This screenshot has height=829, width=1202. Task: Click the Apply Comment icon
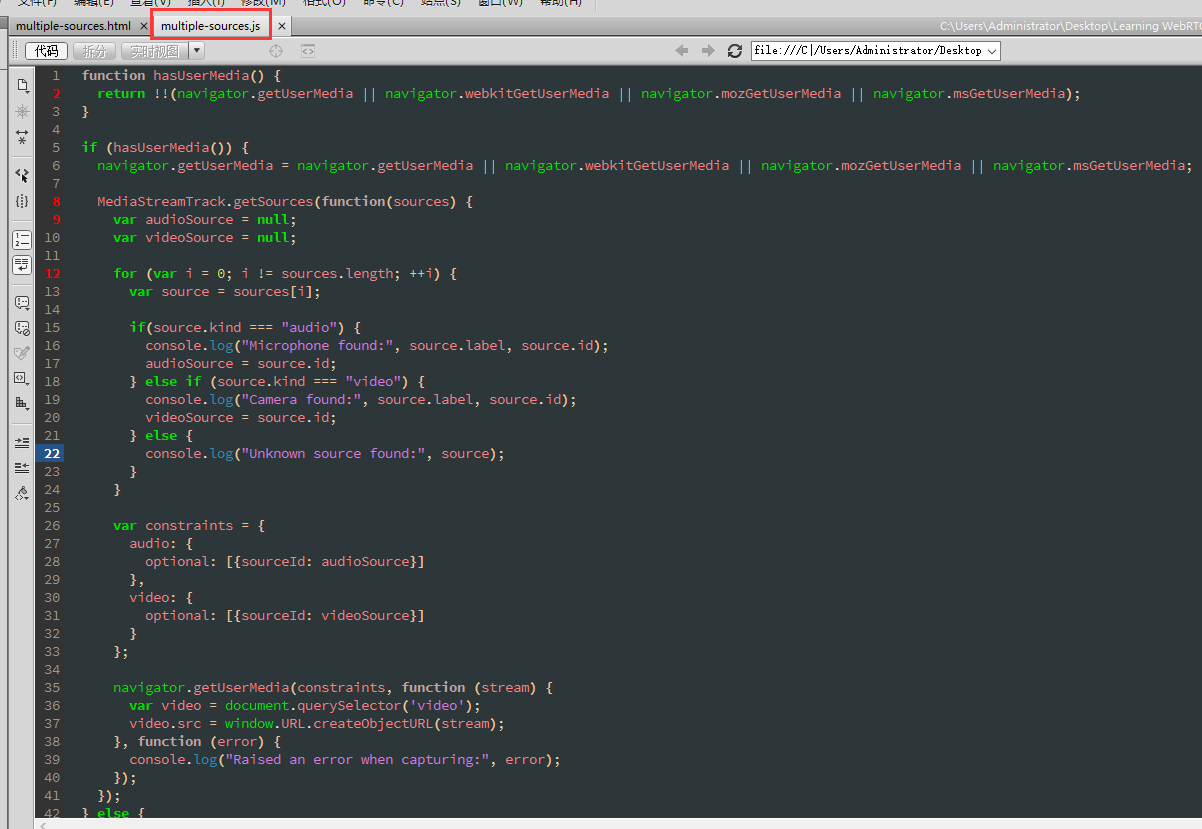tap(22, 302)
